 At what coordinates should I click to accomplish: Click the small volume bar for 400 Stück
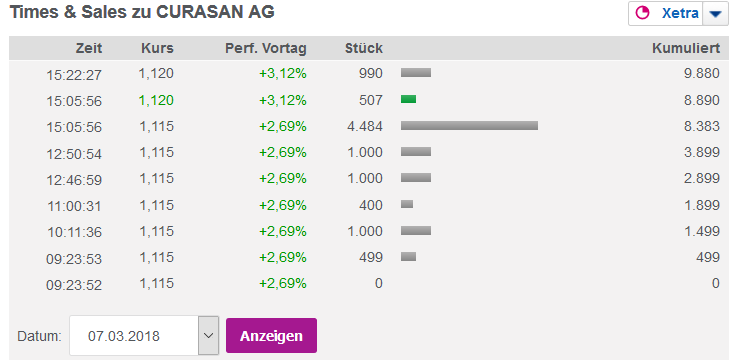[x=407, y=204]
